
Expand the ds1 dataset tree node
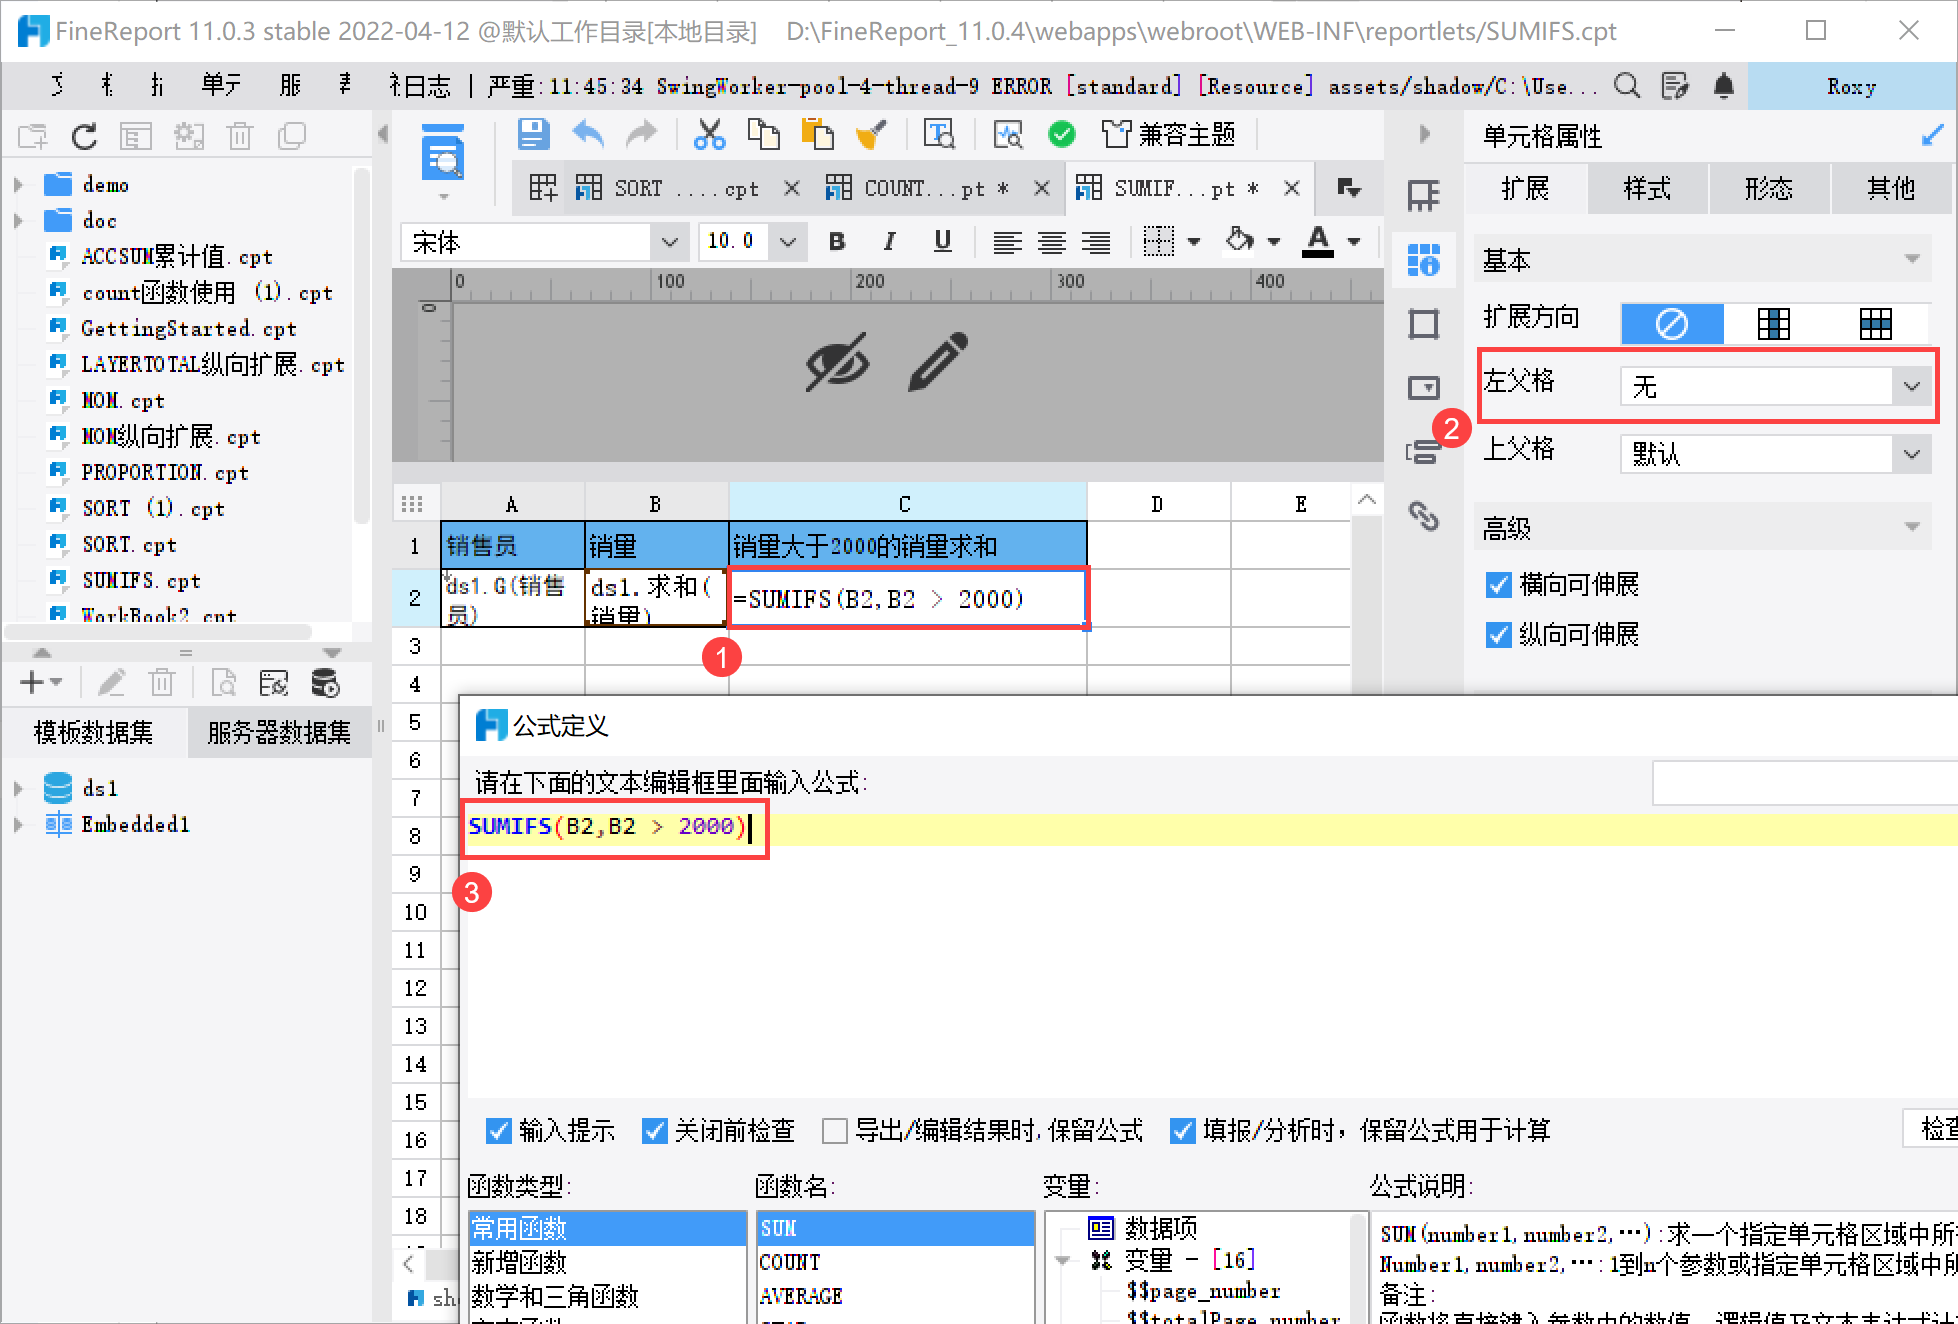[x=18, y=789]
